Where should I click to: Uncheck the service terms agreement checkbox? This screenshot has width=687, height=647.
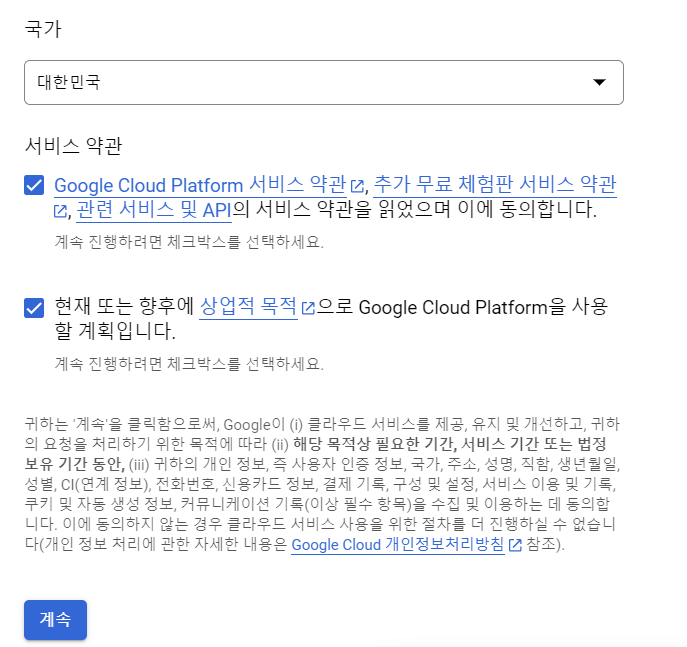(34, 185)
